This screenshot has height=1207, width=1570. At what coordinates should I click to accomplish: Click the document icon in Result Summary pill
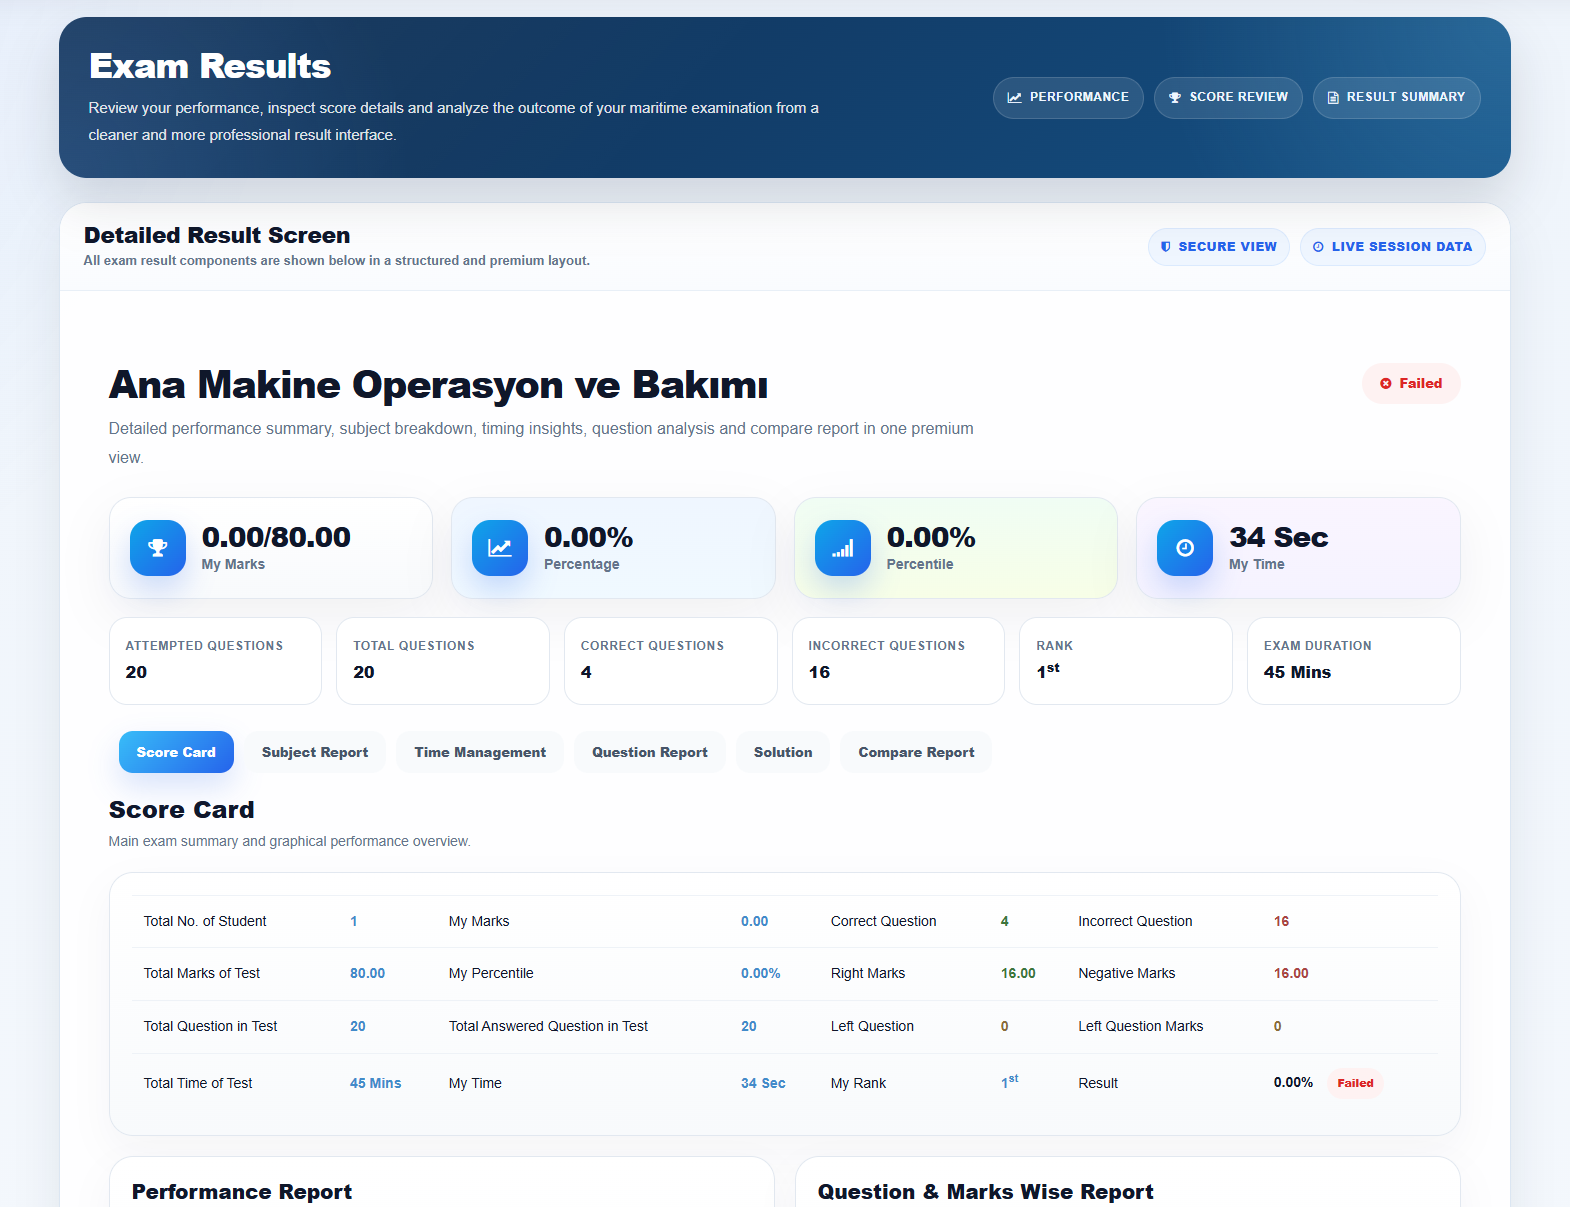(1333, 98)
